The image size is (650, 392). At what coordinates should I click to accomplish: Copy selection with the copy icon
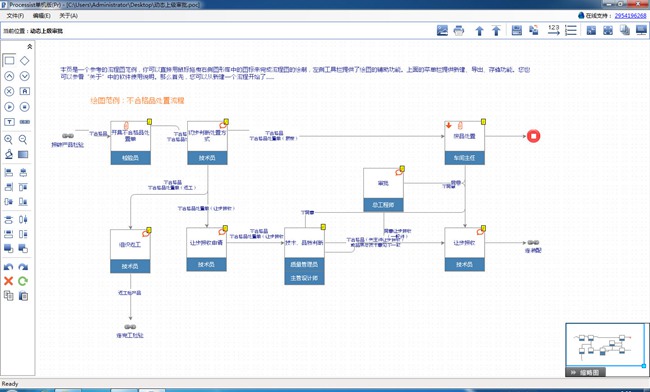click(8, 296)
